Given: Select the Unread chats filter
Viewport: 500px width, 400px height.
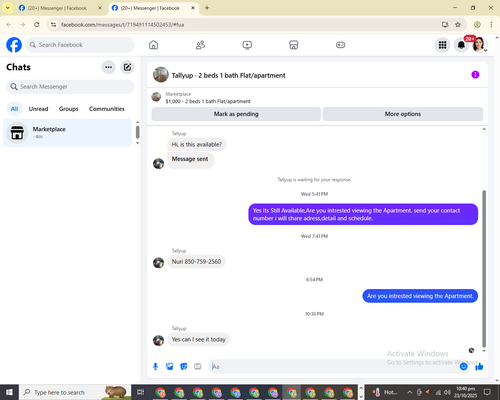Looking at the screenshot, I should tap(38, 109).
